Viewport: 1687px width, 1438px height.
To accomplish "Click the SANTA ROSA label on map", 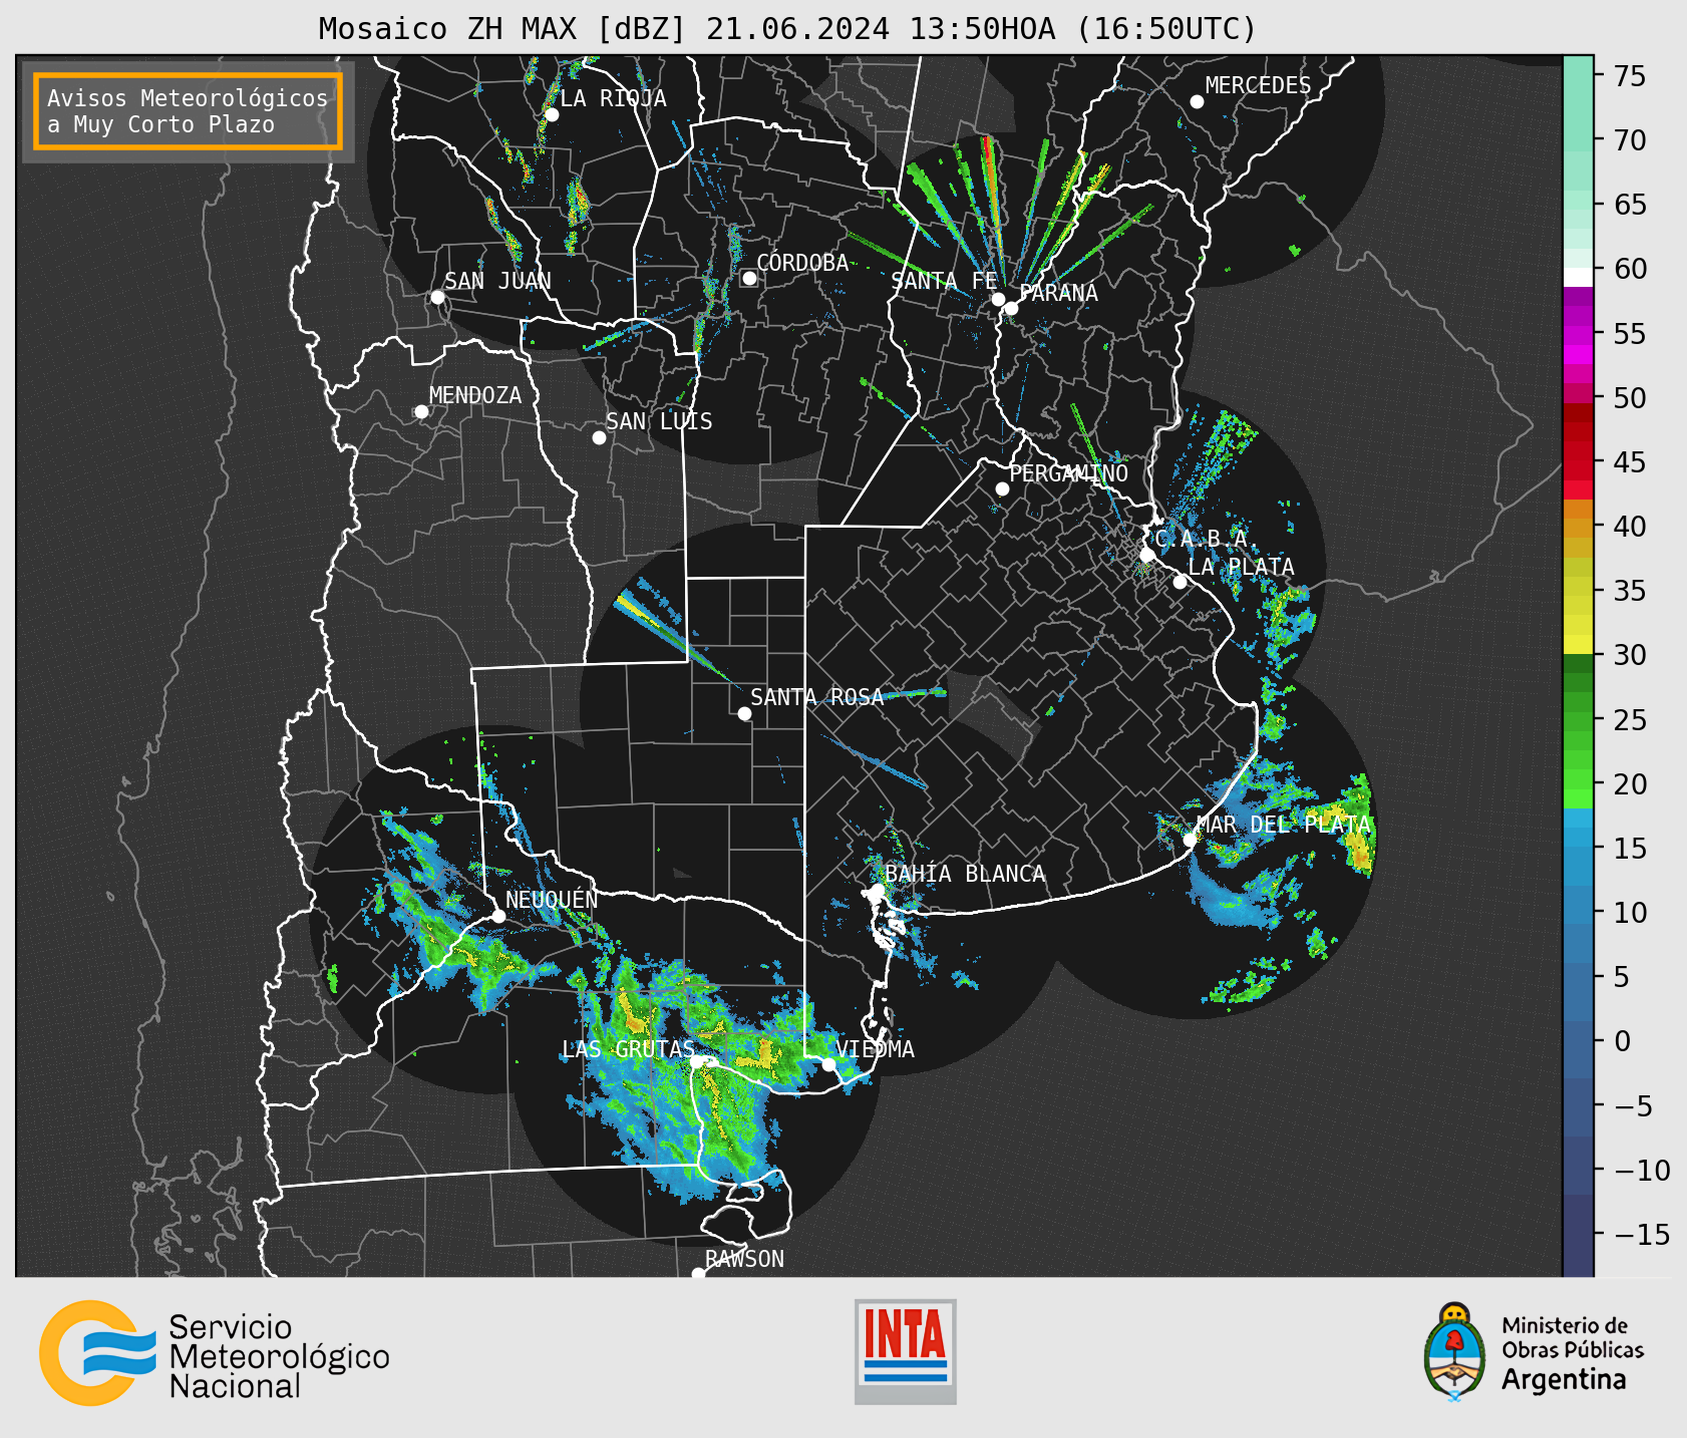I will pos(817,697).
